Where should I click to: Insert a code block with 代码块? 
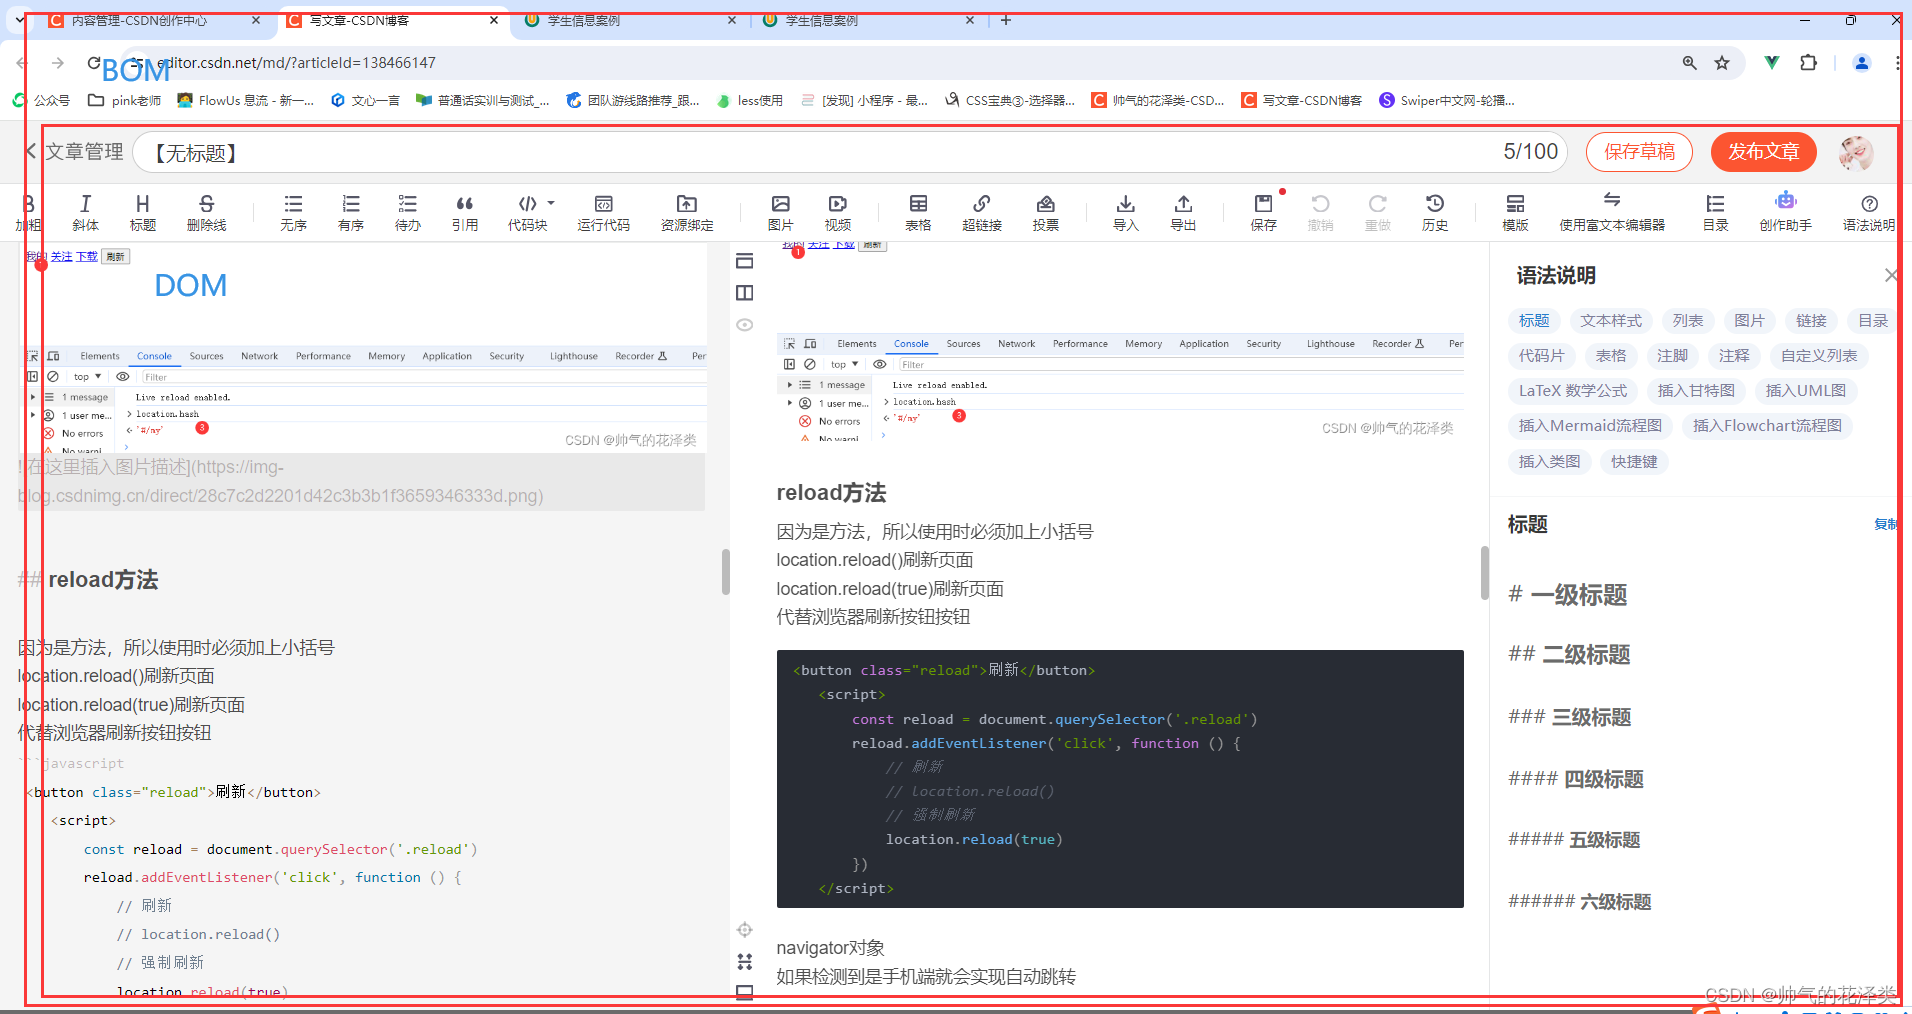coord(527,213)
